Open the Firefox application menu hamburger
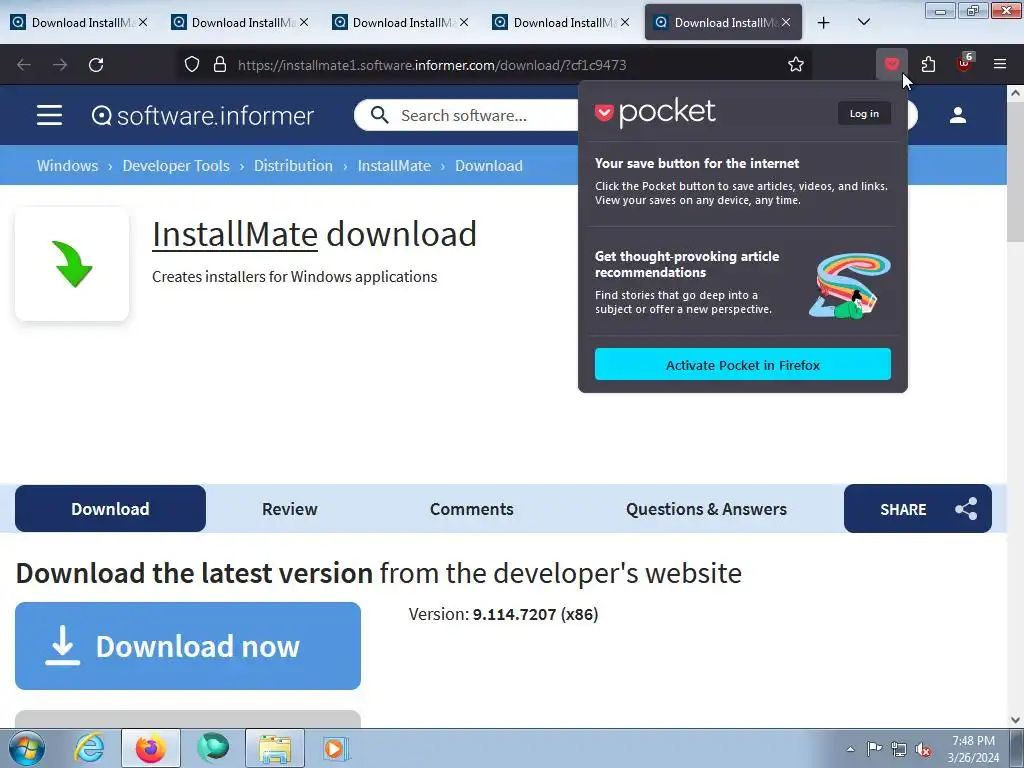1024x768 pixels. [999, 64]
